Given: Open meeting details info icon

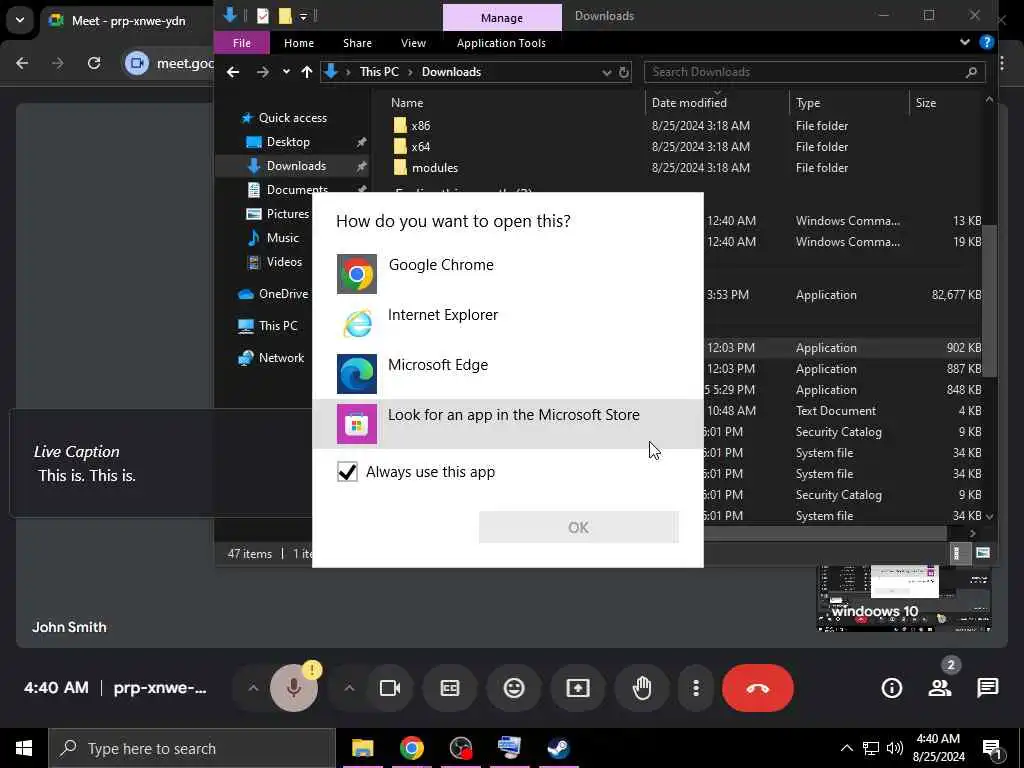Looking at the screenshot, I should pos(891,688).
